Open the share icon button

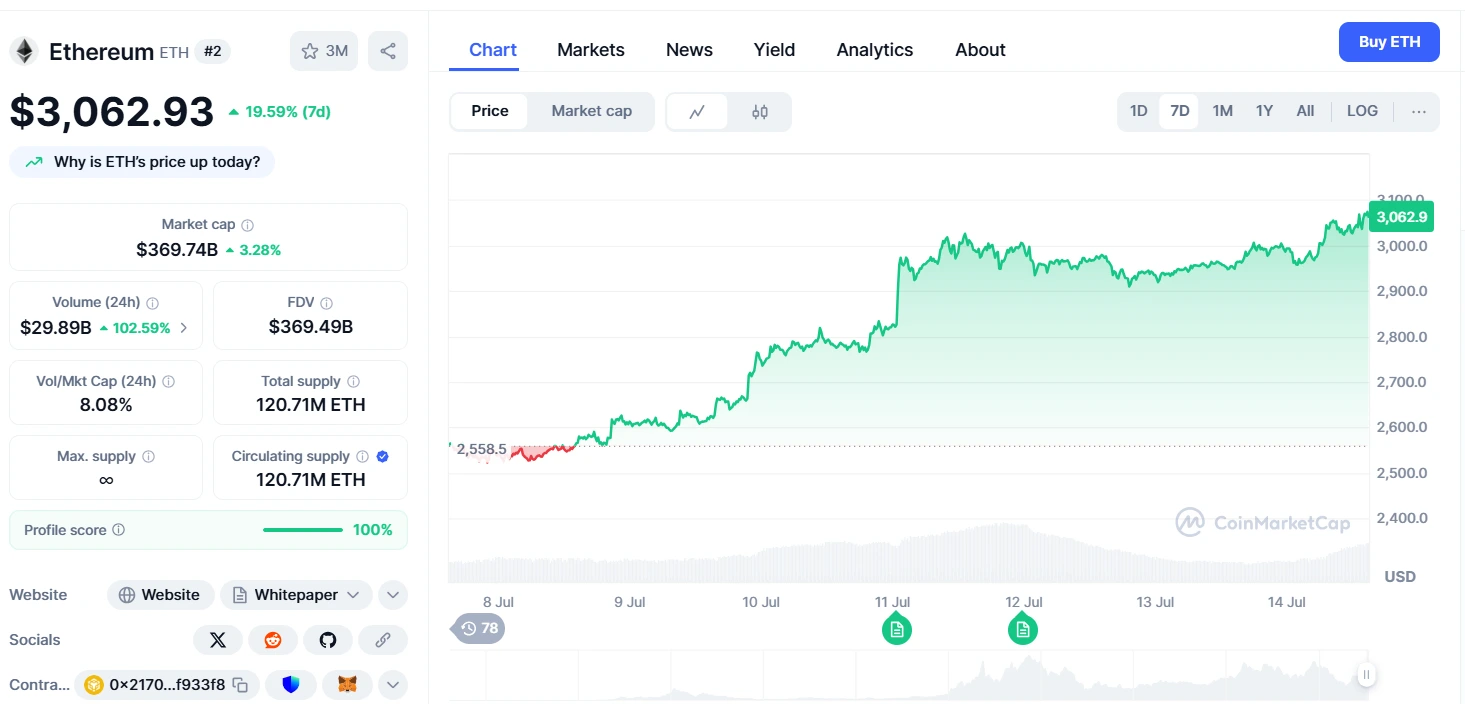[388, 51]
